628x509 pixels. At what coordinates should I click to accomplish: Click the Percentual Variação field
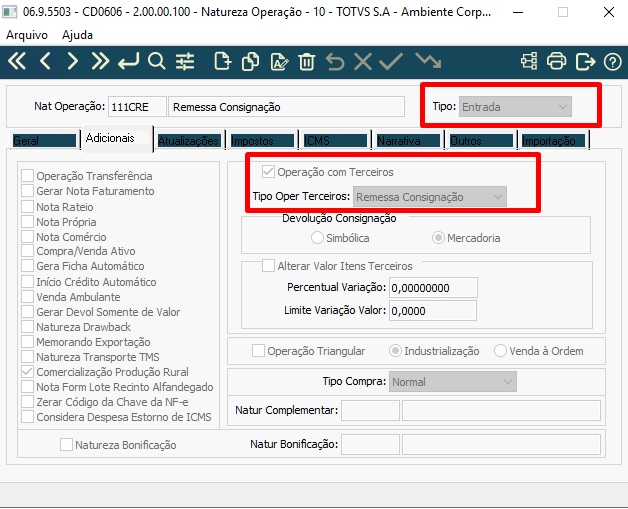pos(433,288)
